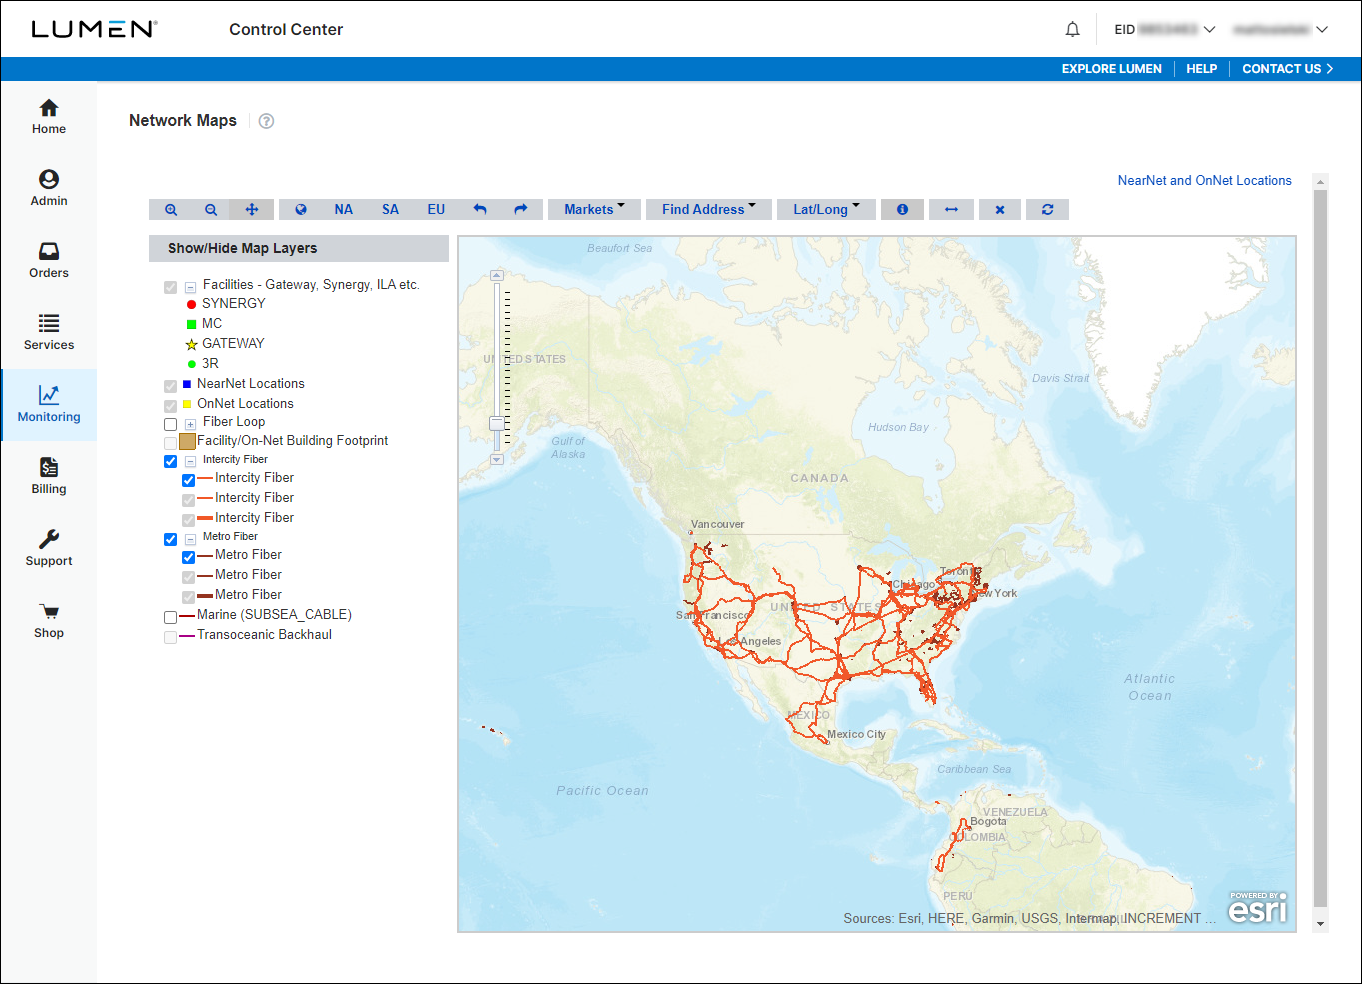Open EID account dropdown
The height and width of the screenshot is (984, 1362).
tap(1165, 30)
